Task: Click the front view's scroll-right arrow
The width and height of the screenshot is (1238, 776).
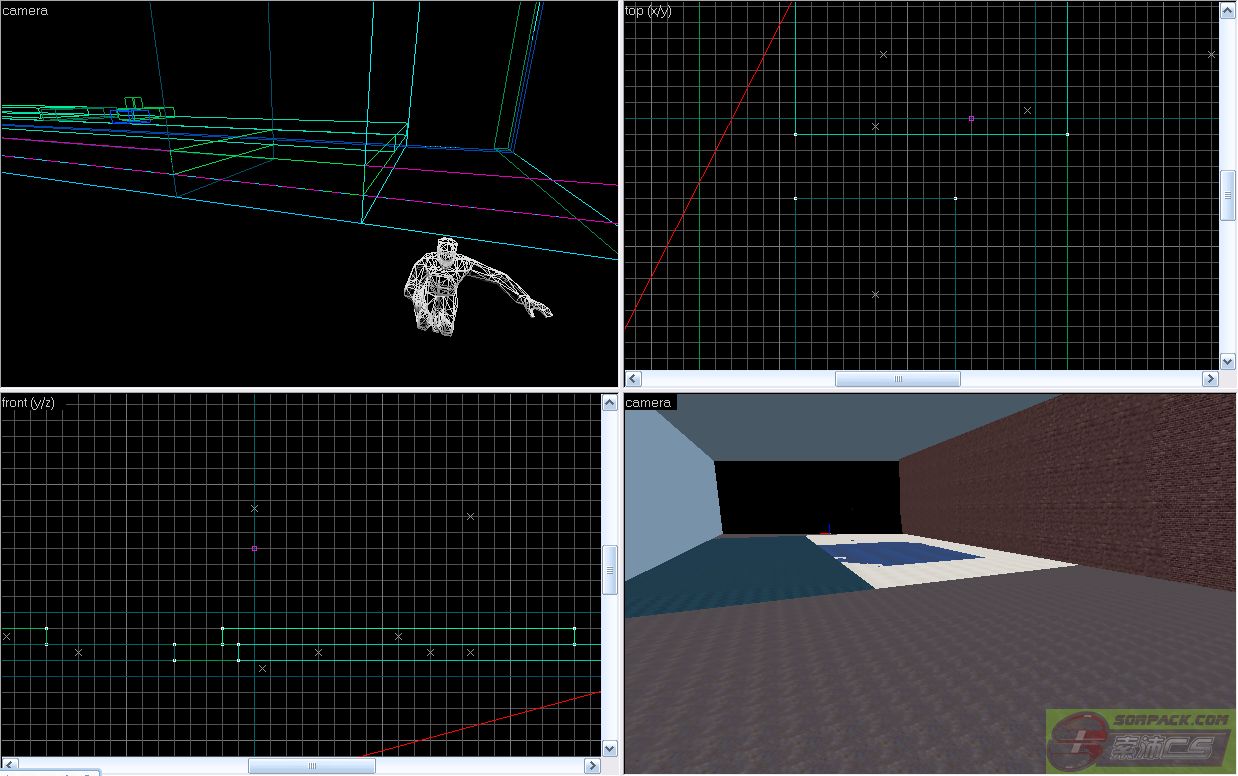Action: point(592,766)
